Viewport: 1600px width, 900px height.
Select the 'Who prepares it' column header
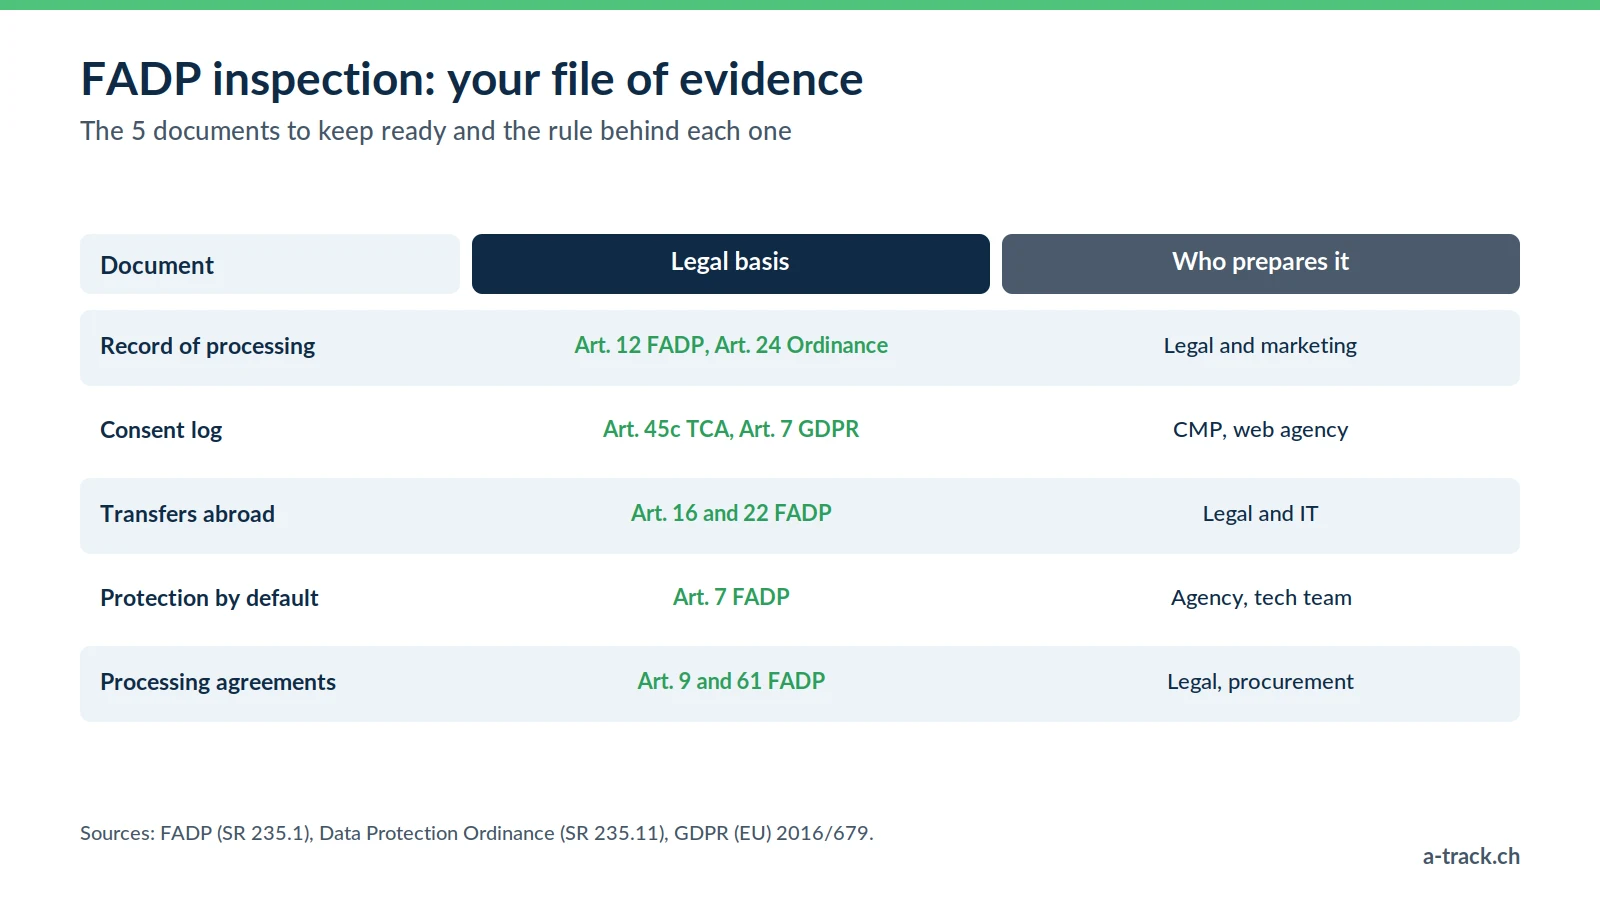[x=1261, y=264]
